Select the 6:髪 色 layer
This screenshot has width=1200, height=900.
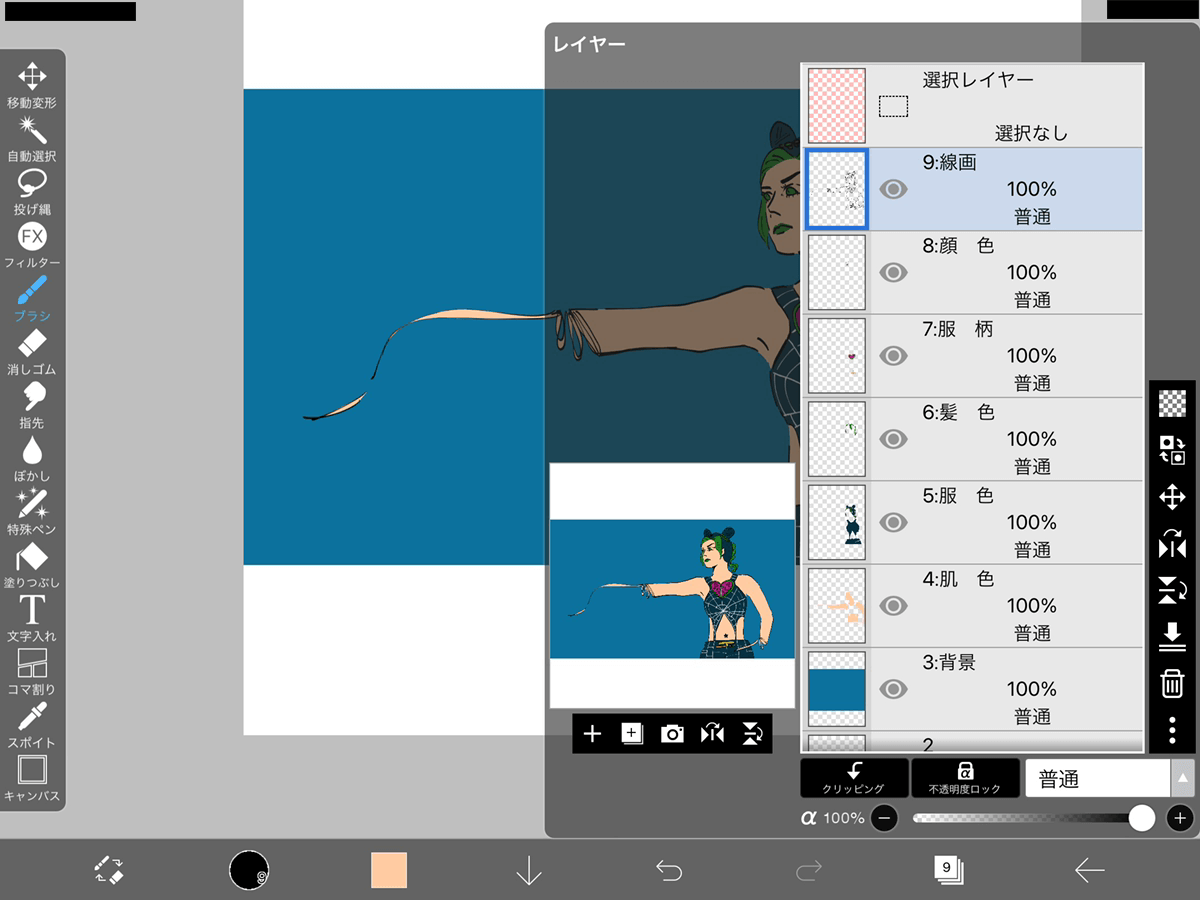click(973, 439)
